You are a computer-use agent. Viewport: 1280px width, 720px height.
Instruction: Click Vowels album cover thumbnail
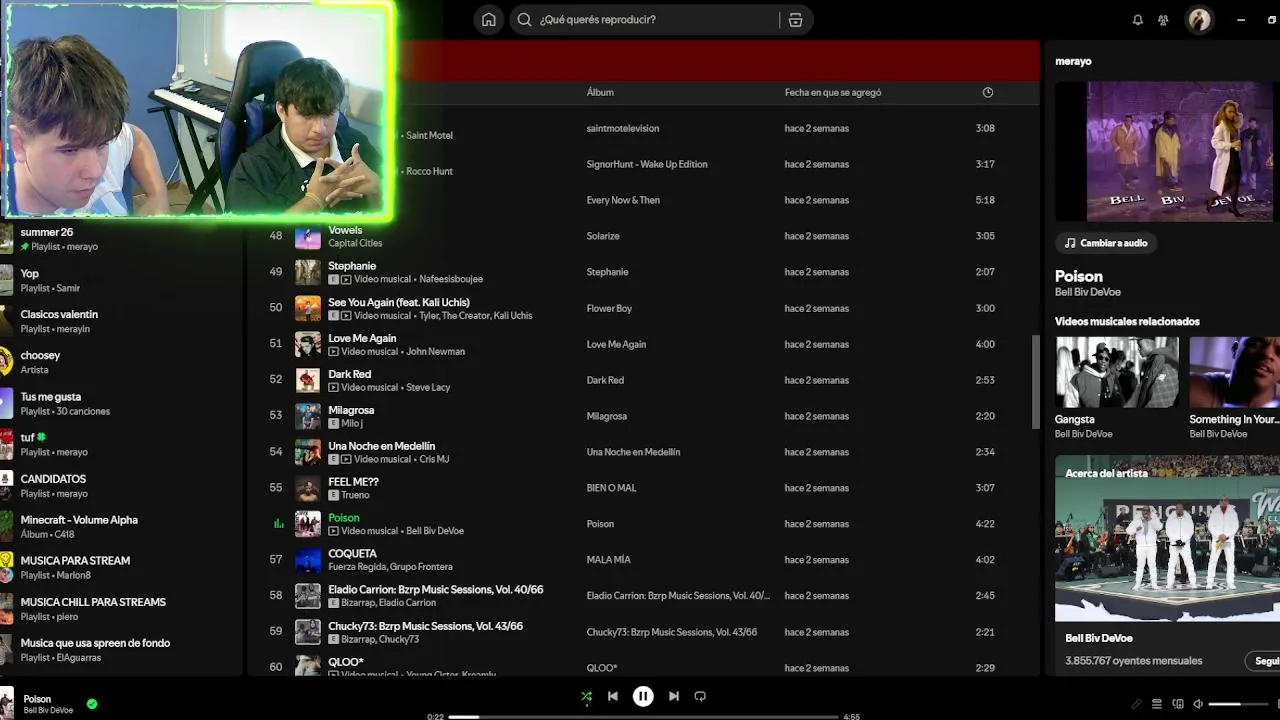pos(308,236)
